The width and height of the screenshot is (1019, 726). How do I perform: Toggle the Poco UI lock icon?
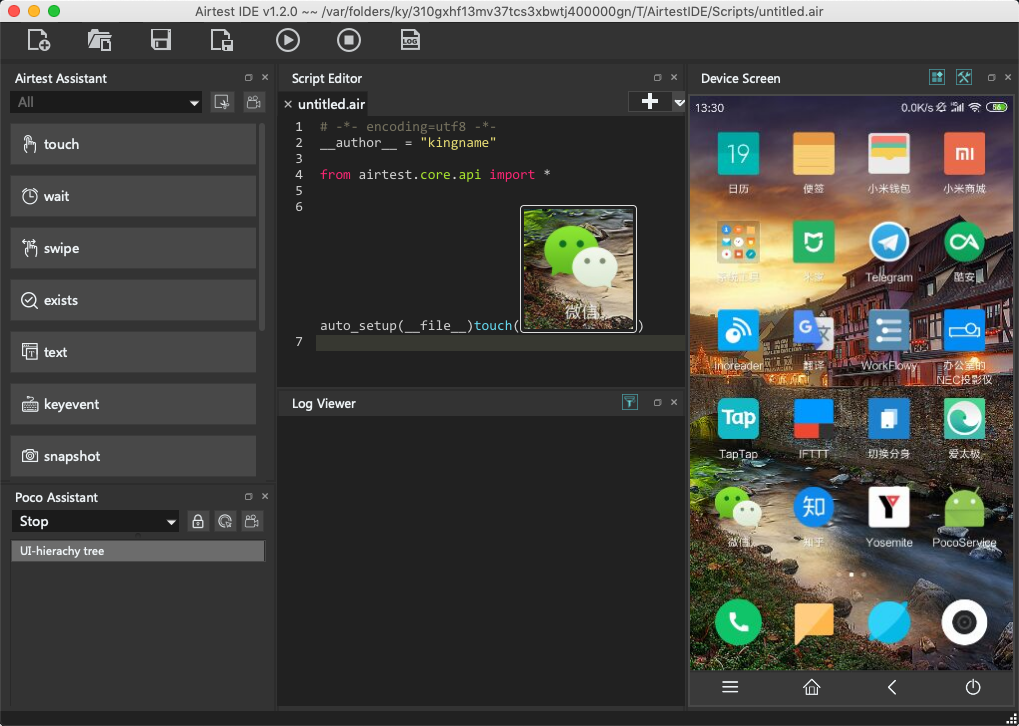198,521
